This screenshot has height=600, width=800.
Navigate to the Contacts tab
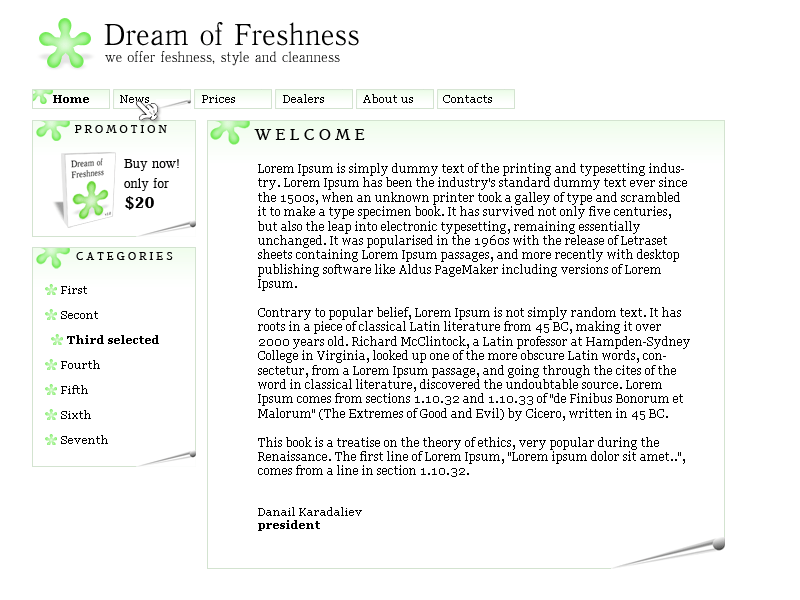click(x=468, y=99)
